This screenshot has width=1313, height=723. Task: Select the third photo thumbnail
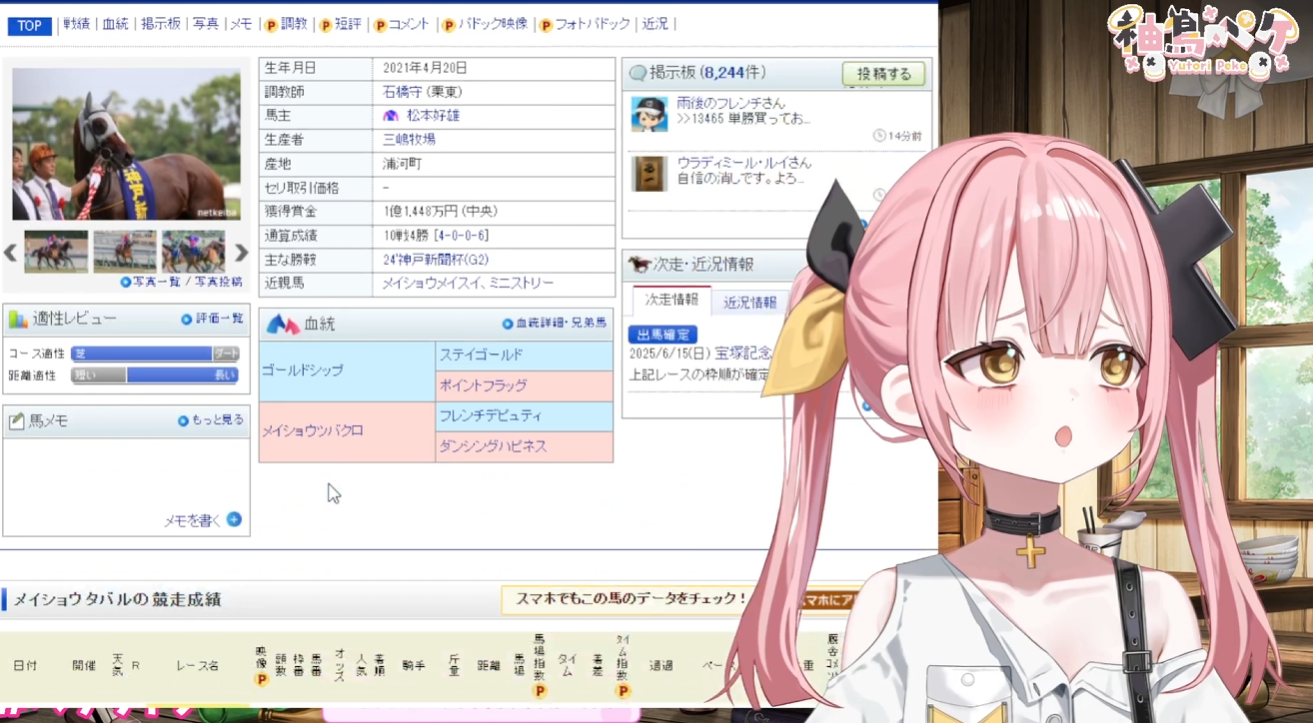193,252
